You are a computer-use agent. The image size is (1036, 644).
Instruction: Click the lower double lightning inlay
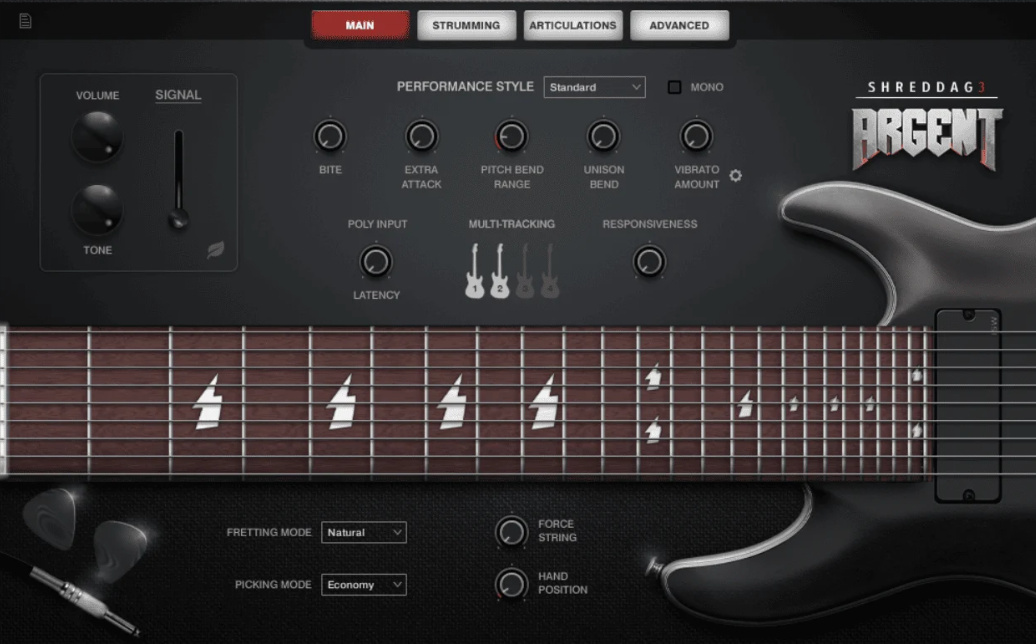pyautogui.click(x=653, y=430)
